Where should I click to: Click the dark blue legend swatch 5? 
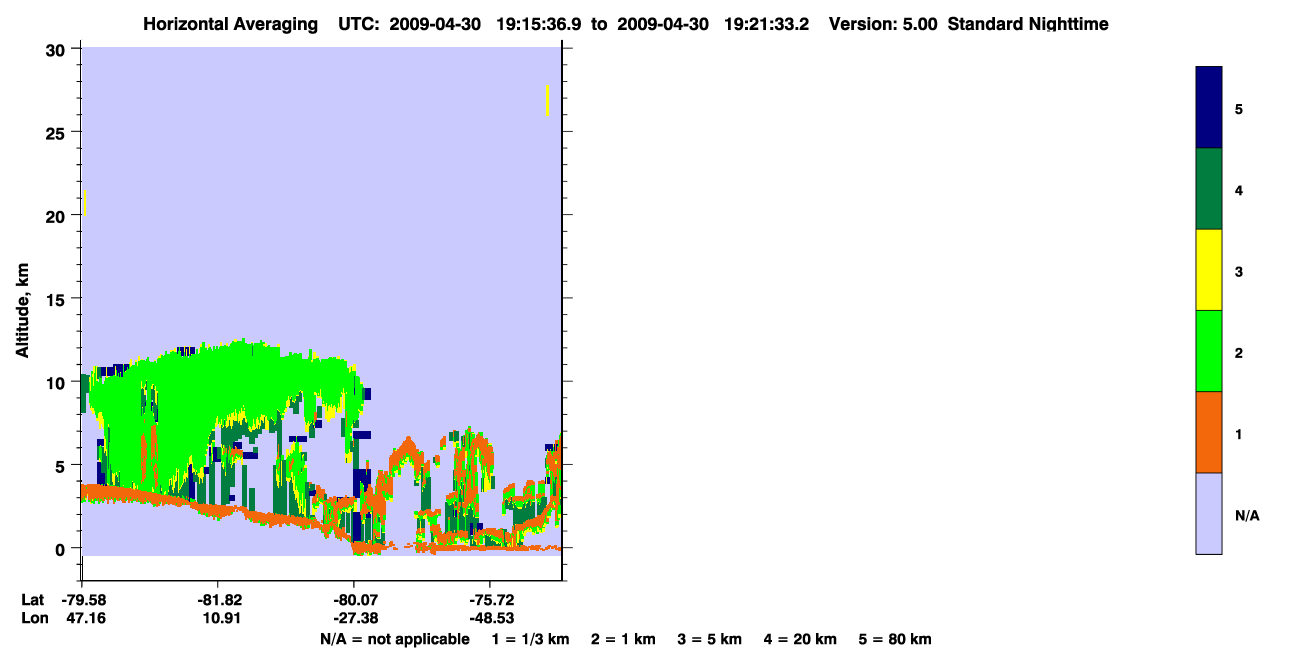click(x=1209, y=107)
